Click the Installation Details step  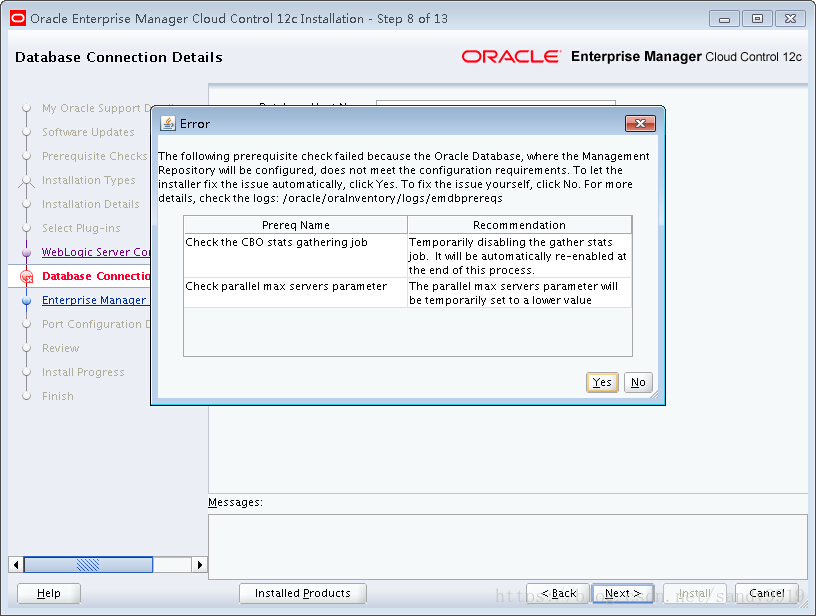click(x=91, y=204)
